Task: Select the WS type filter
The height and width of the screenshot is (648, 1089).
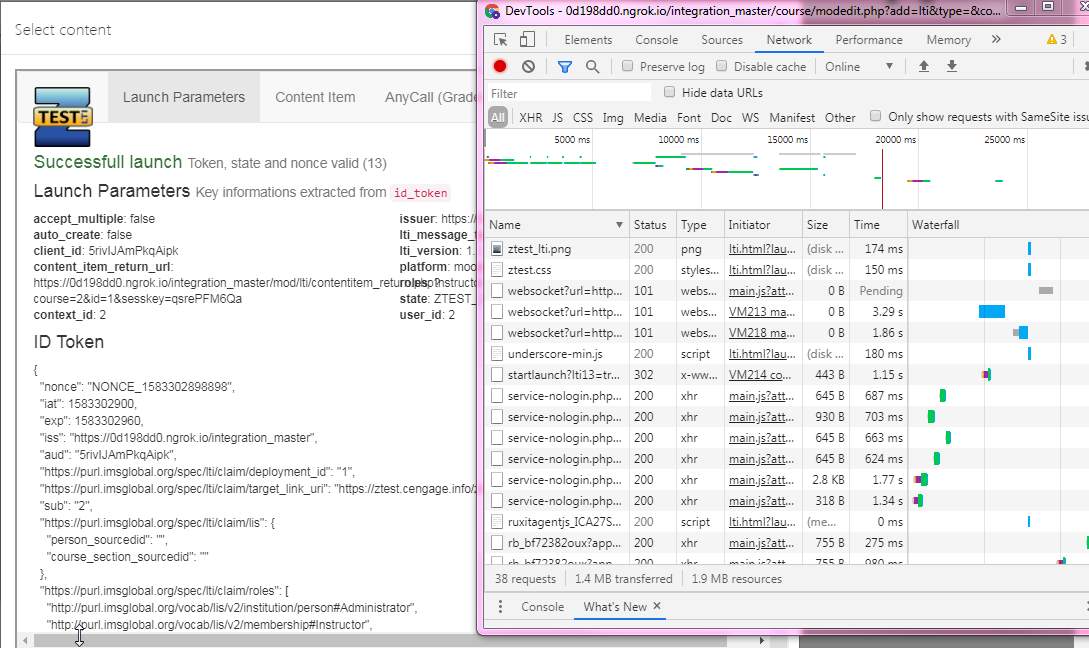Action: (750, 117)
